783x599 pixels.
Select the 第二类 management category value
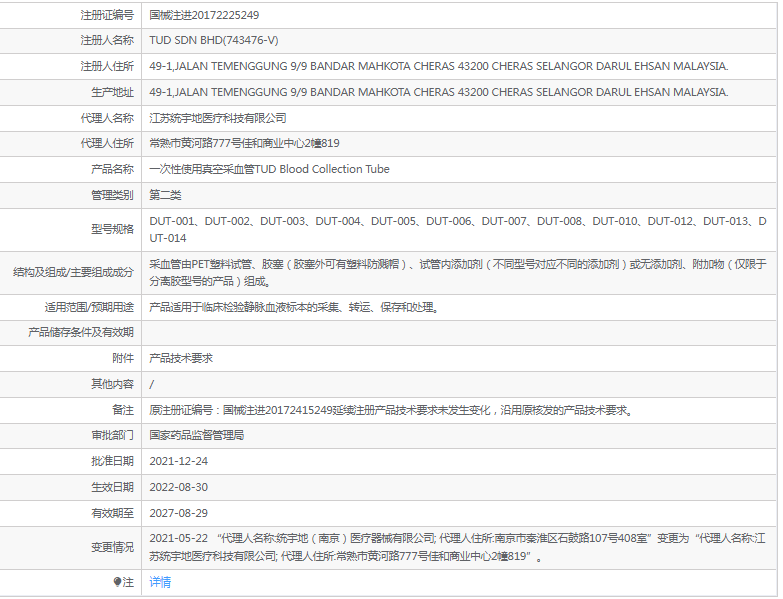coord(165,194)
